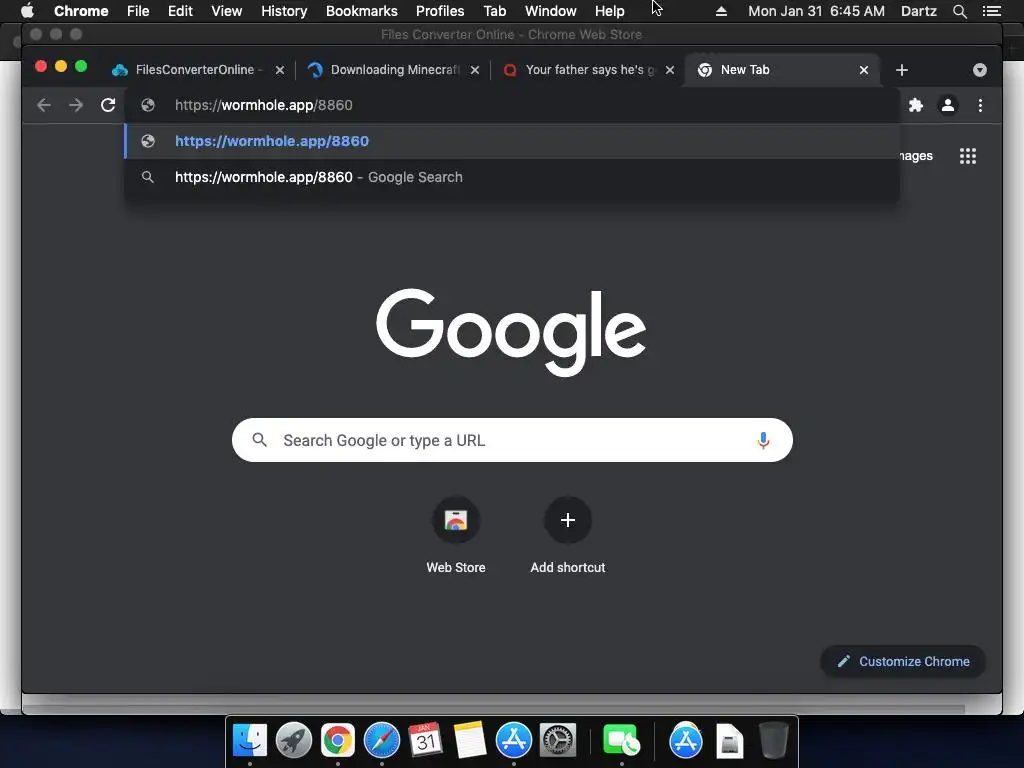The image size is (1024, 768).
Task: Open Calendar from the Dock
Action: (x=425, y=741)
